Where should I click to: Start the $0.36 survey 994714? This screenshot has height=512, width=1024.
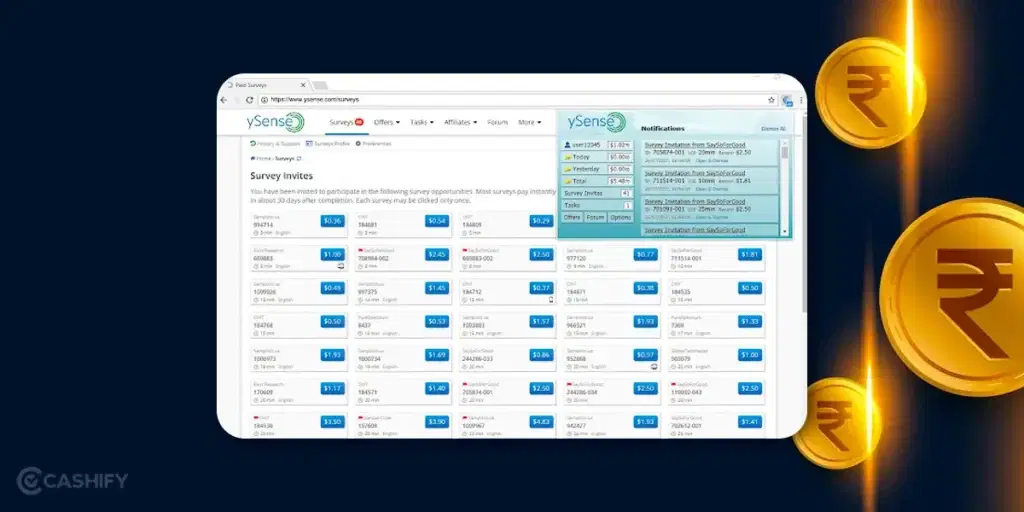pos(332,221)
